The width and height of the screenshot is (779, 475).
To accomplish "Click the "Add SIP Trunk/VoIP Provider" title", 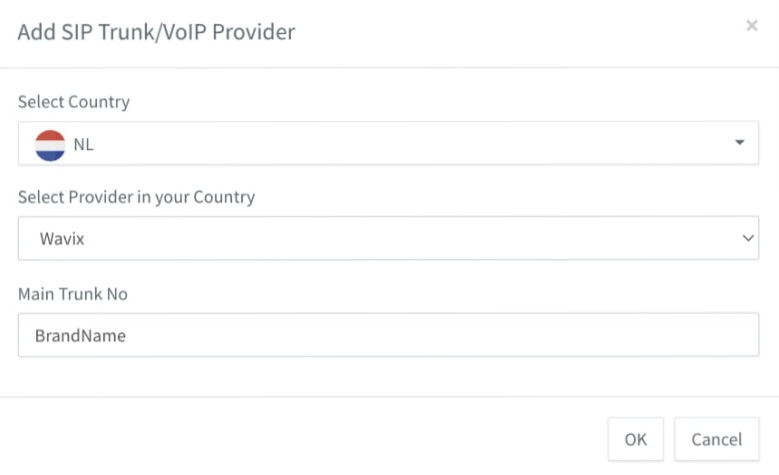I will pos(156,32).
